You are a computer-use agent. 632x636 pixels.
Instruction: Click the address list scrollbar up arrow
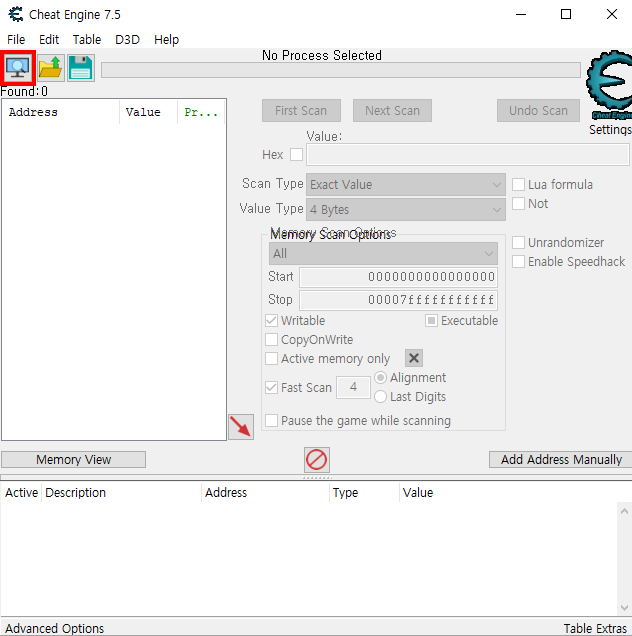[x=624, y=511]
